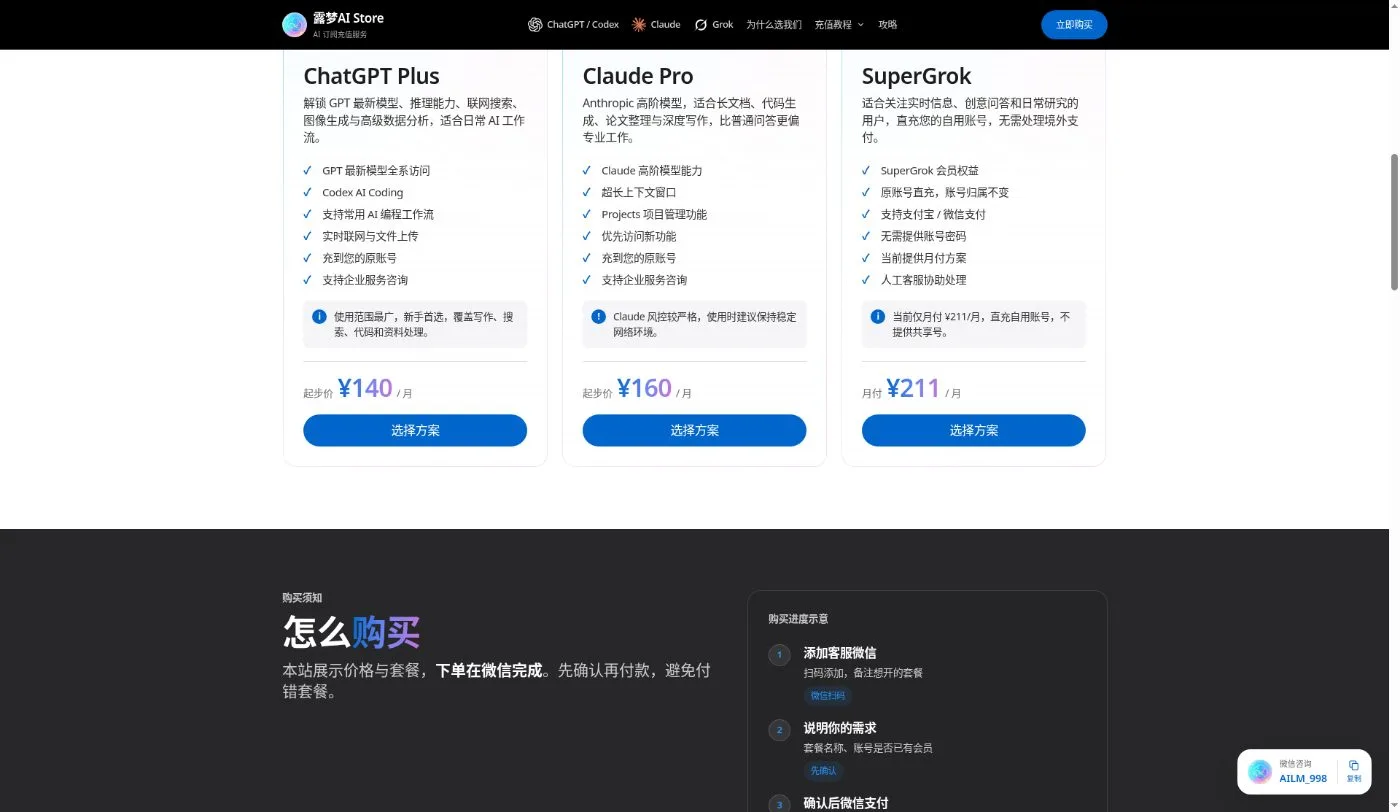The height and width of the screenshot is (812, 1400).
Task: Click checkmark beside Codex AI Coding
Action: [308, 192]
